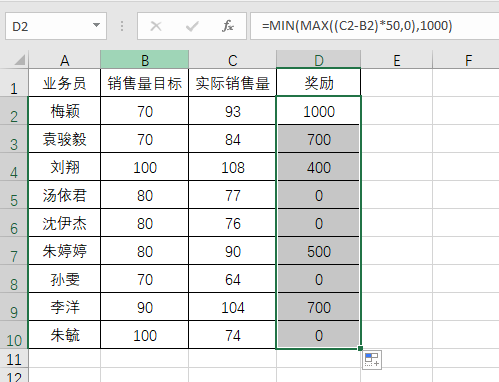Click actual sales cell 93
The width and height of the screenshot is (499, 382).
[233, 111]
